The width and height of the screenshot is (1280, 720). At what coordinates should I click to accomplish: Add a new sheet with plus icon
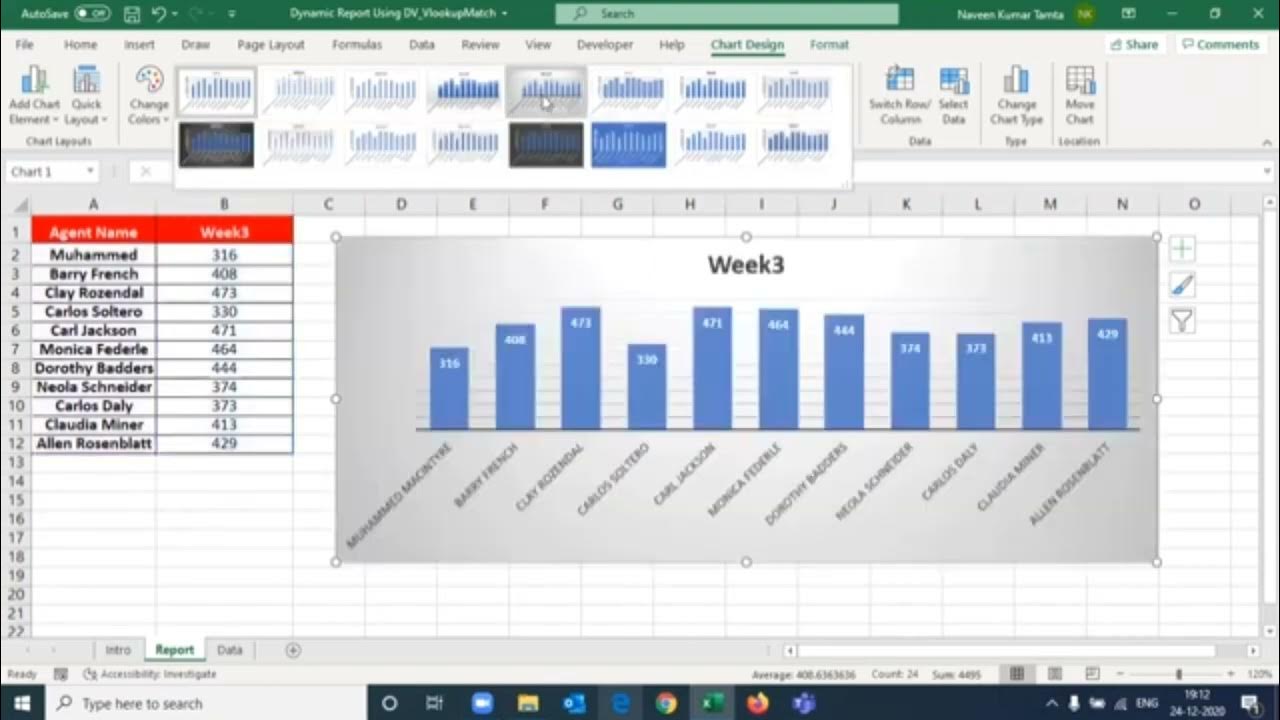click(x=293, y=650)
